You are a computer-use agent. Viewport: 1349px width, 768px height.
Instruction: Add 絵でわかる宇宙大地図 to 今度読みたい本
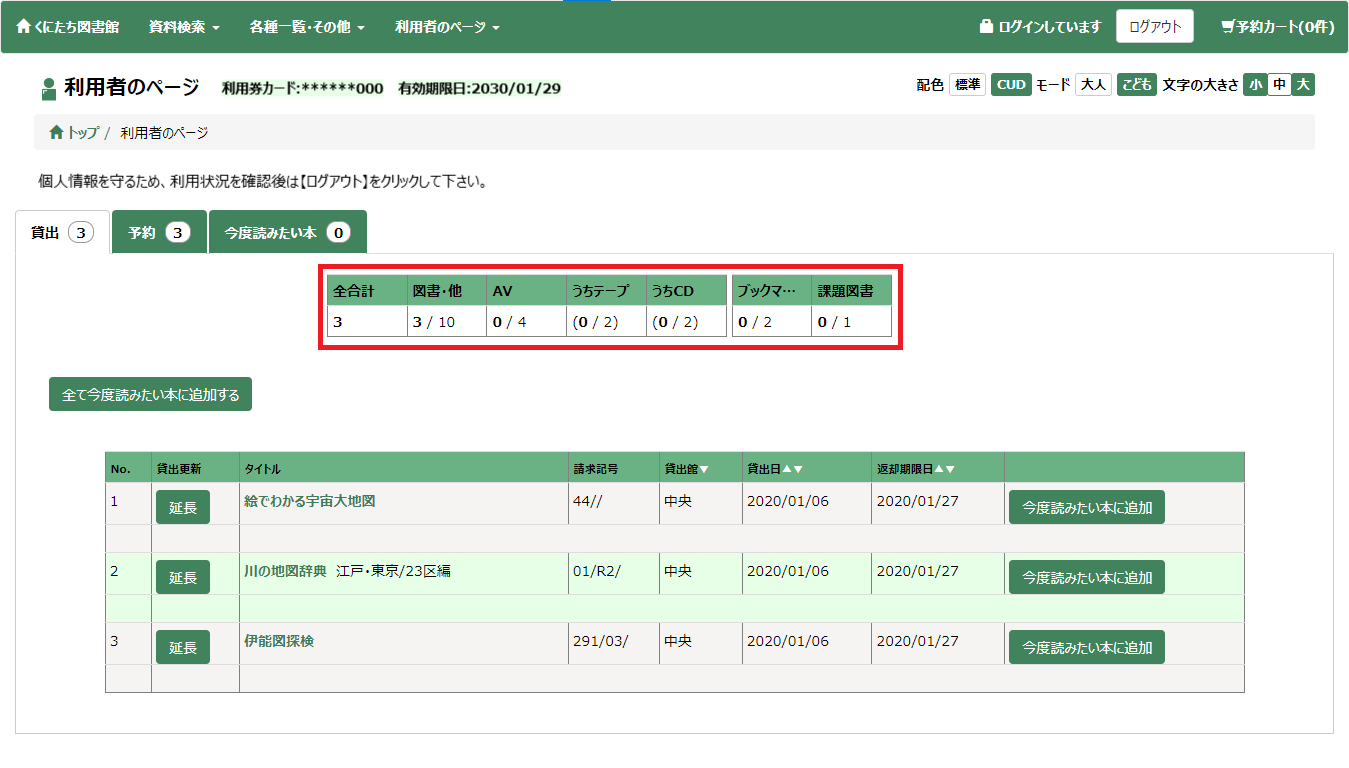point(1087,507)
